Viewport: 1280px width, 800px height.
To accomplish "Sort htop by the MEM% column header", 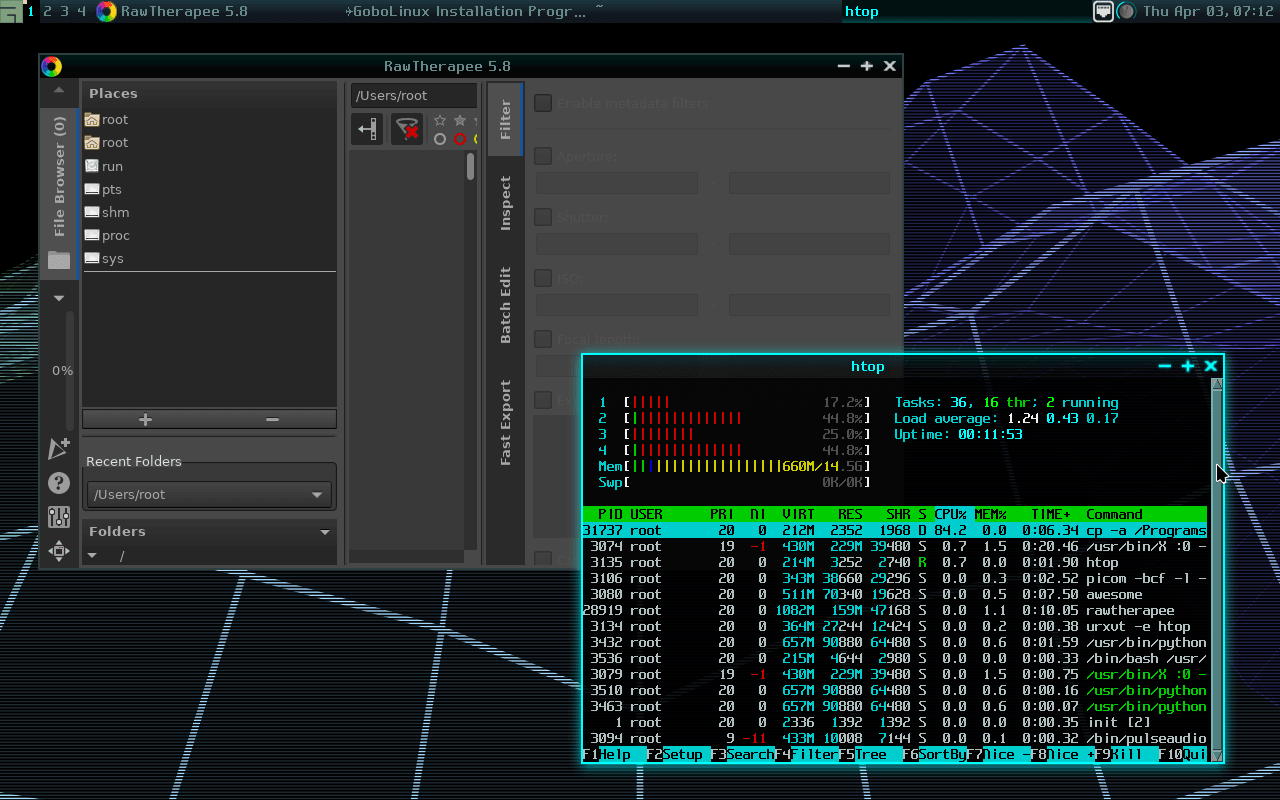I will pyautogui.click(x=990, y=514).
